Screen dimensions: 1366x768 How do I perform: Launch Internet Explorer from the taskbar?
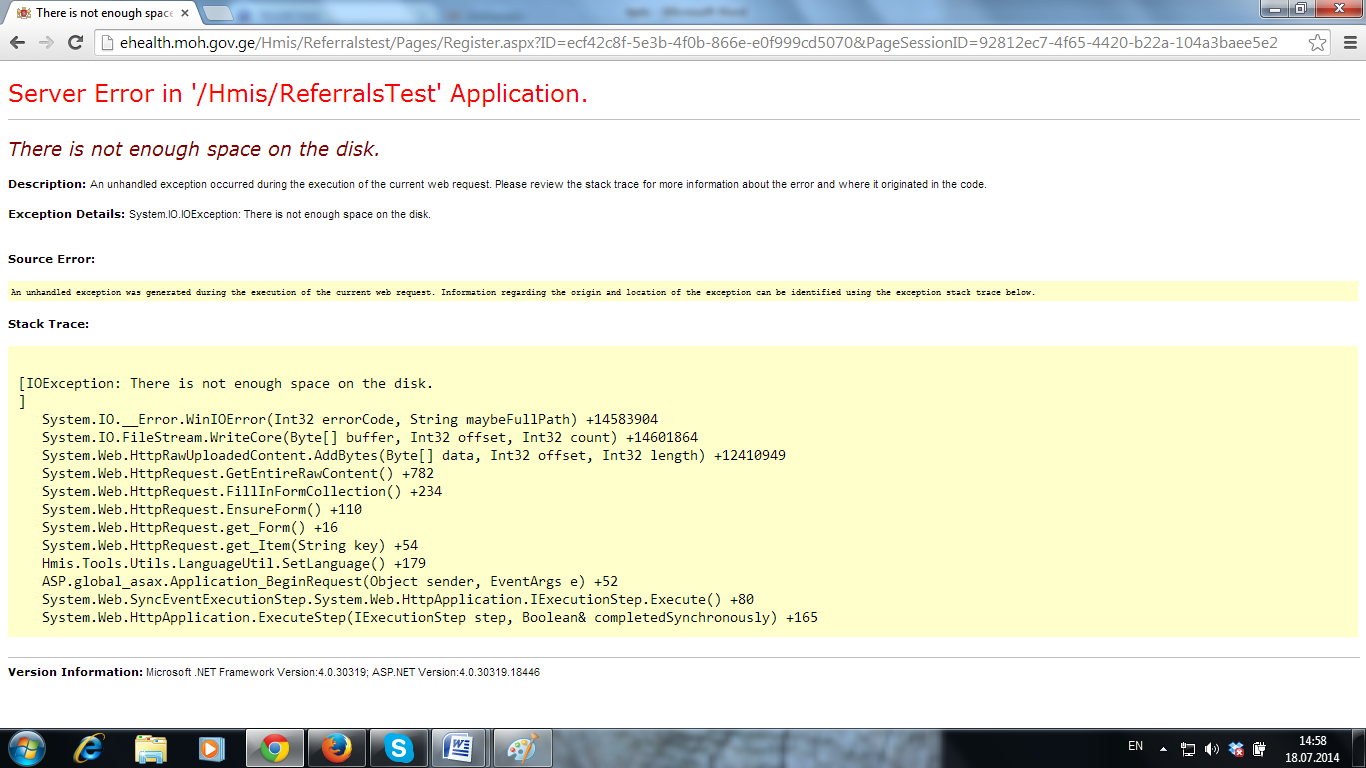click(x=92, y=748)
